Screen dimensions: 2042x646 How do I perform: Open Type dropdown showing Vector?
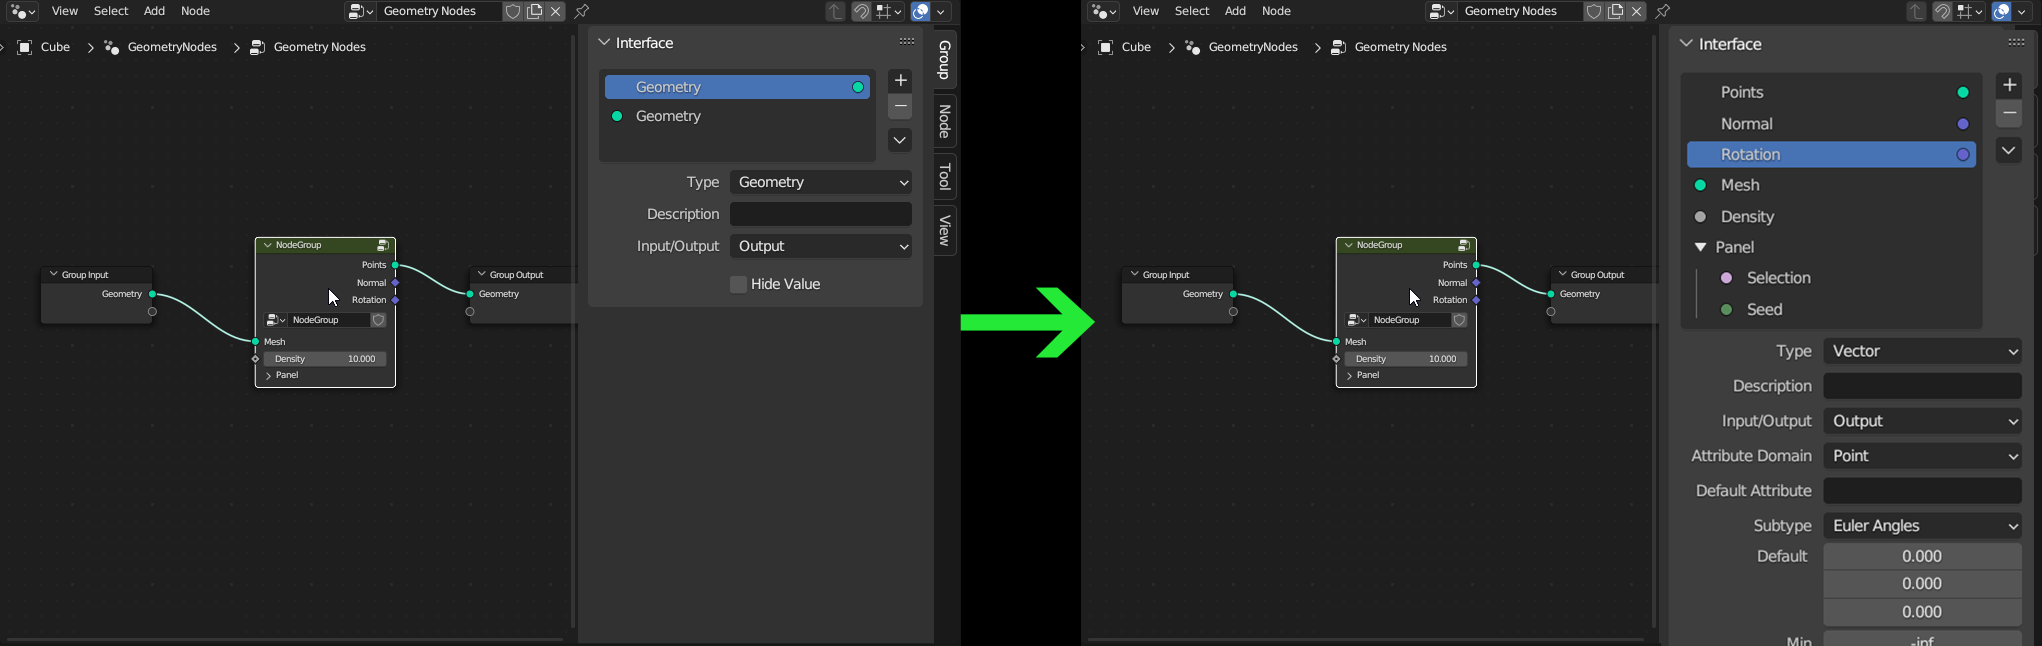1923,352
